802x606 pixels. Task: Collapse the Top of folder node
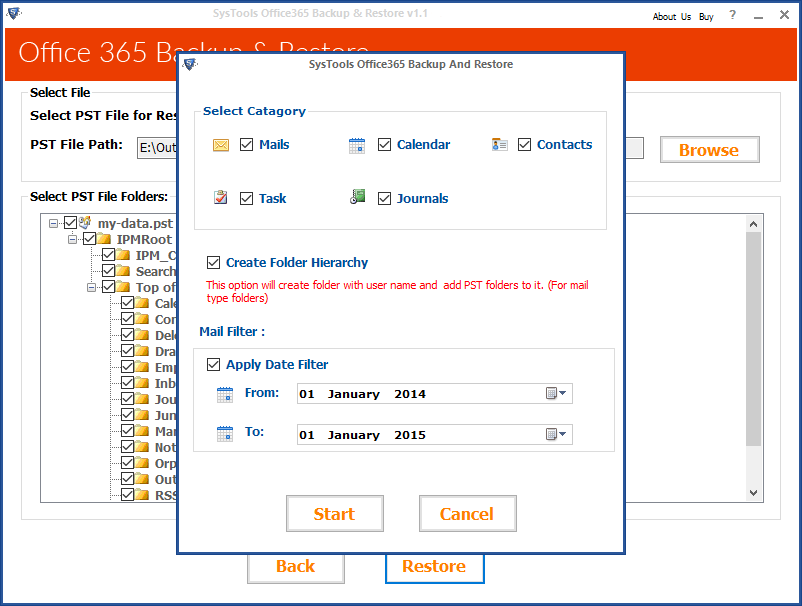pyautogui.click(x=91, y=287)
